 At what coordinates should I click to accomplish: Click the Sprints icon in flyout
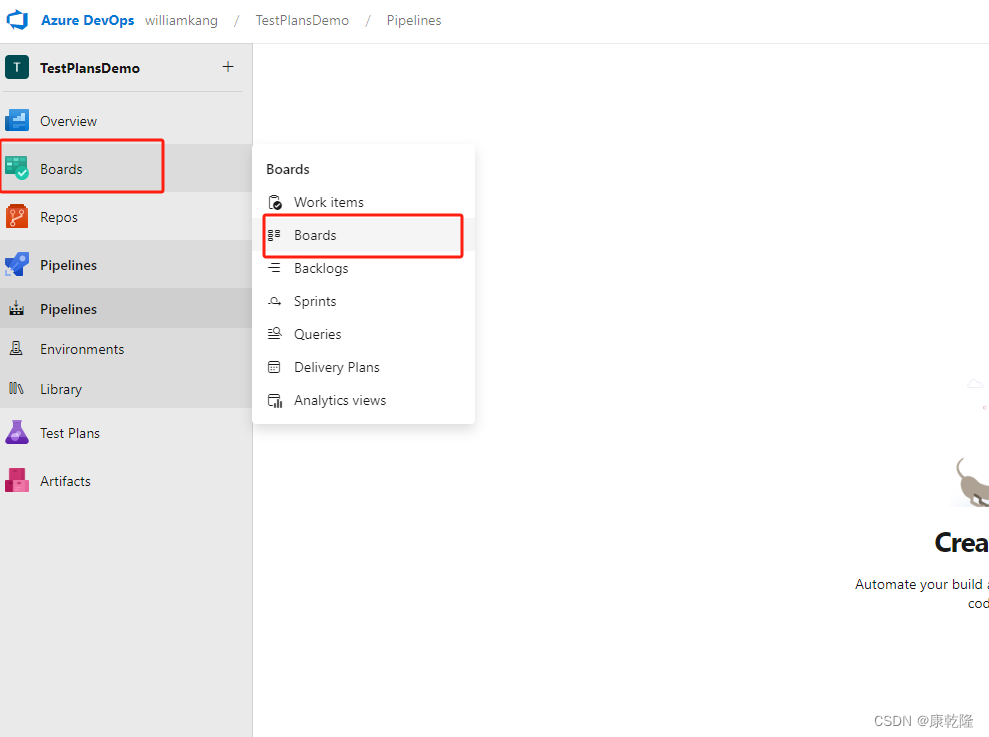click(274, 301)
